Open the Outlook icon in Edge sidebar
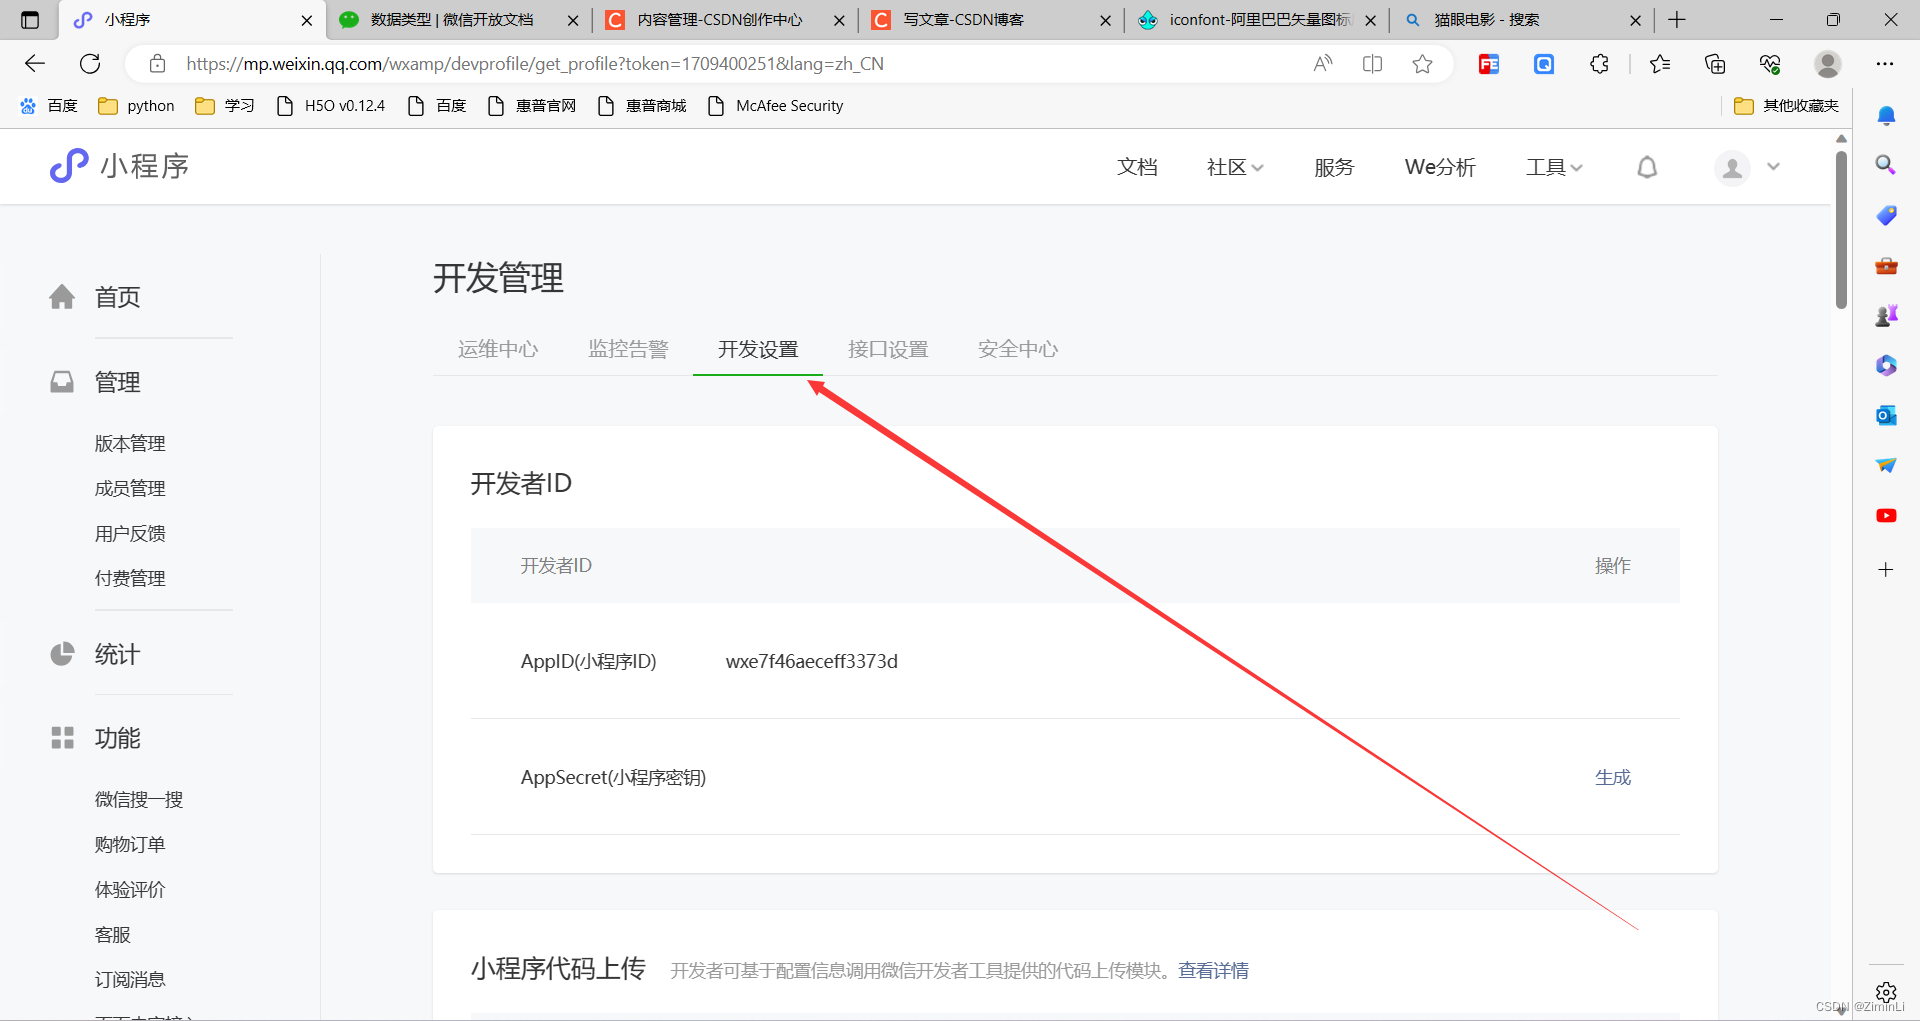The image size is (1920, 1021). coord(1886,415)
